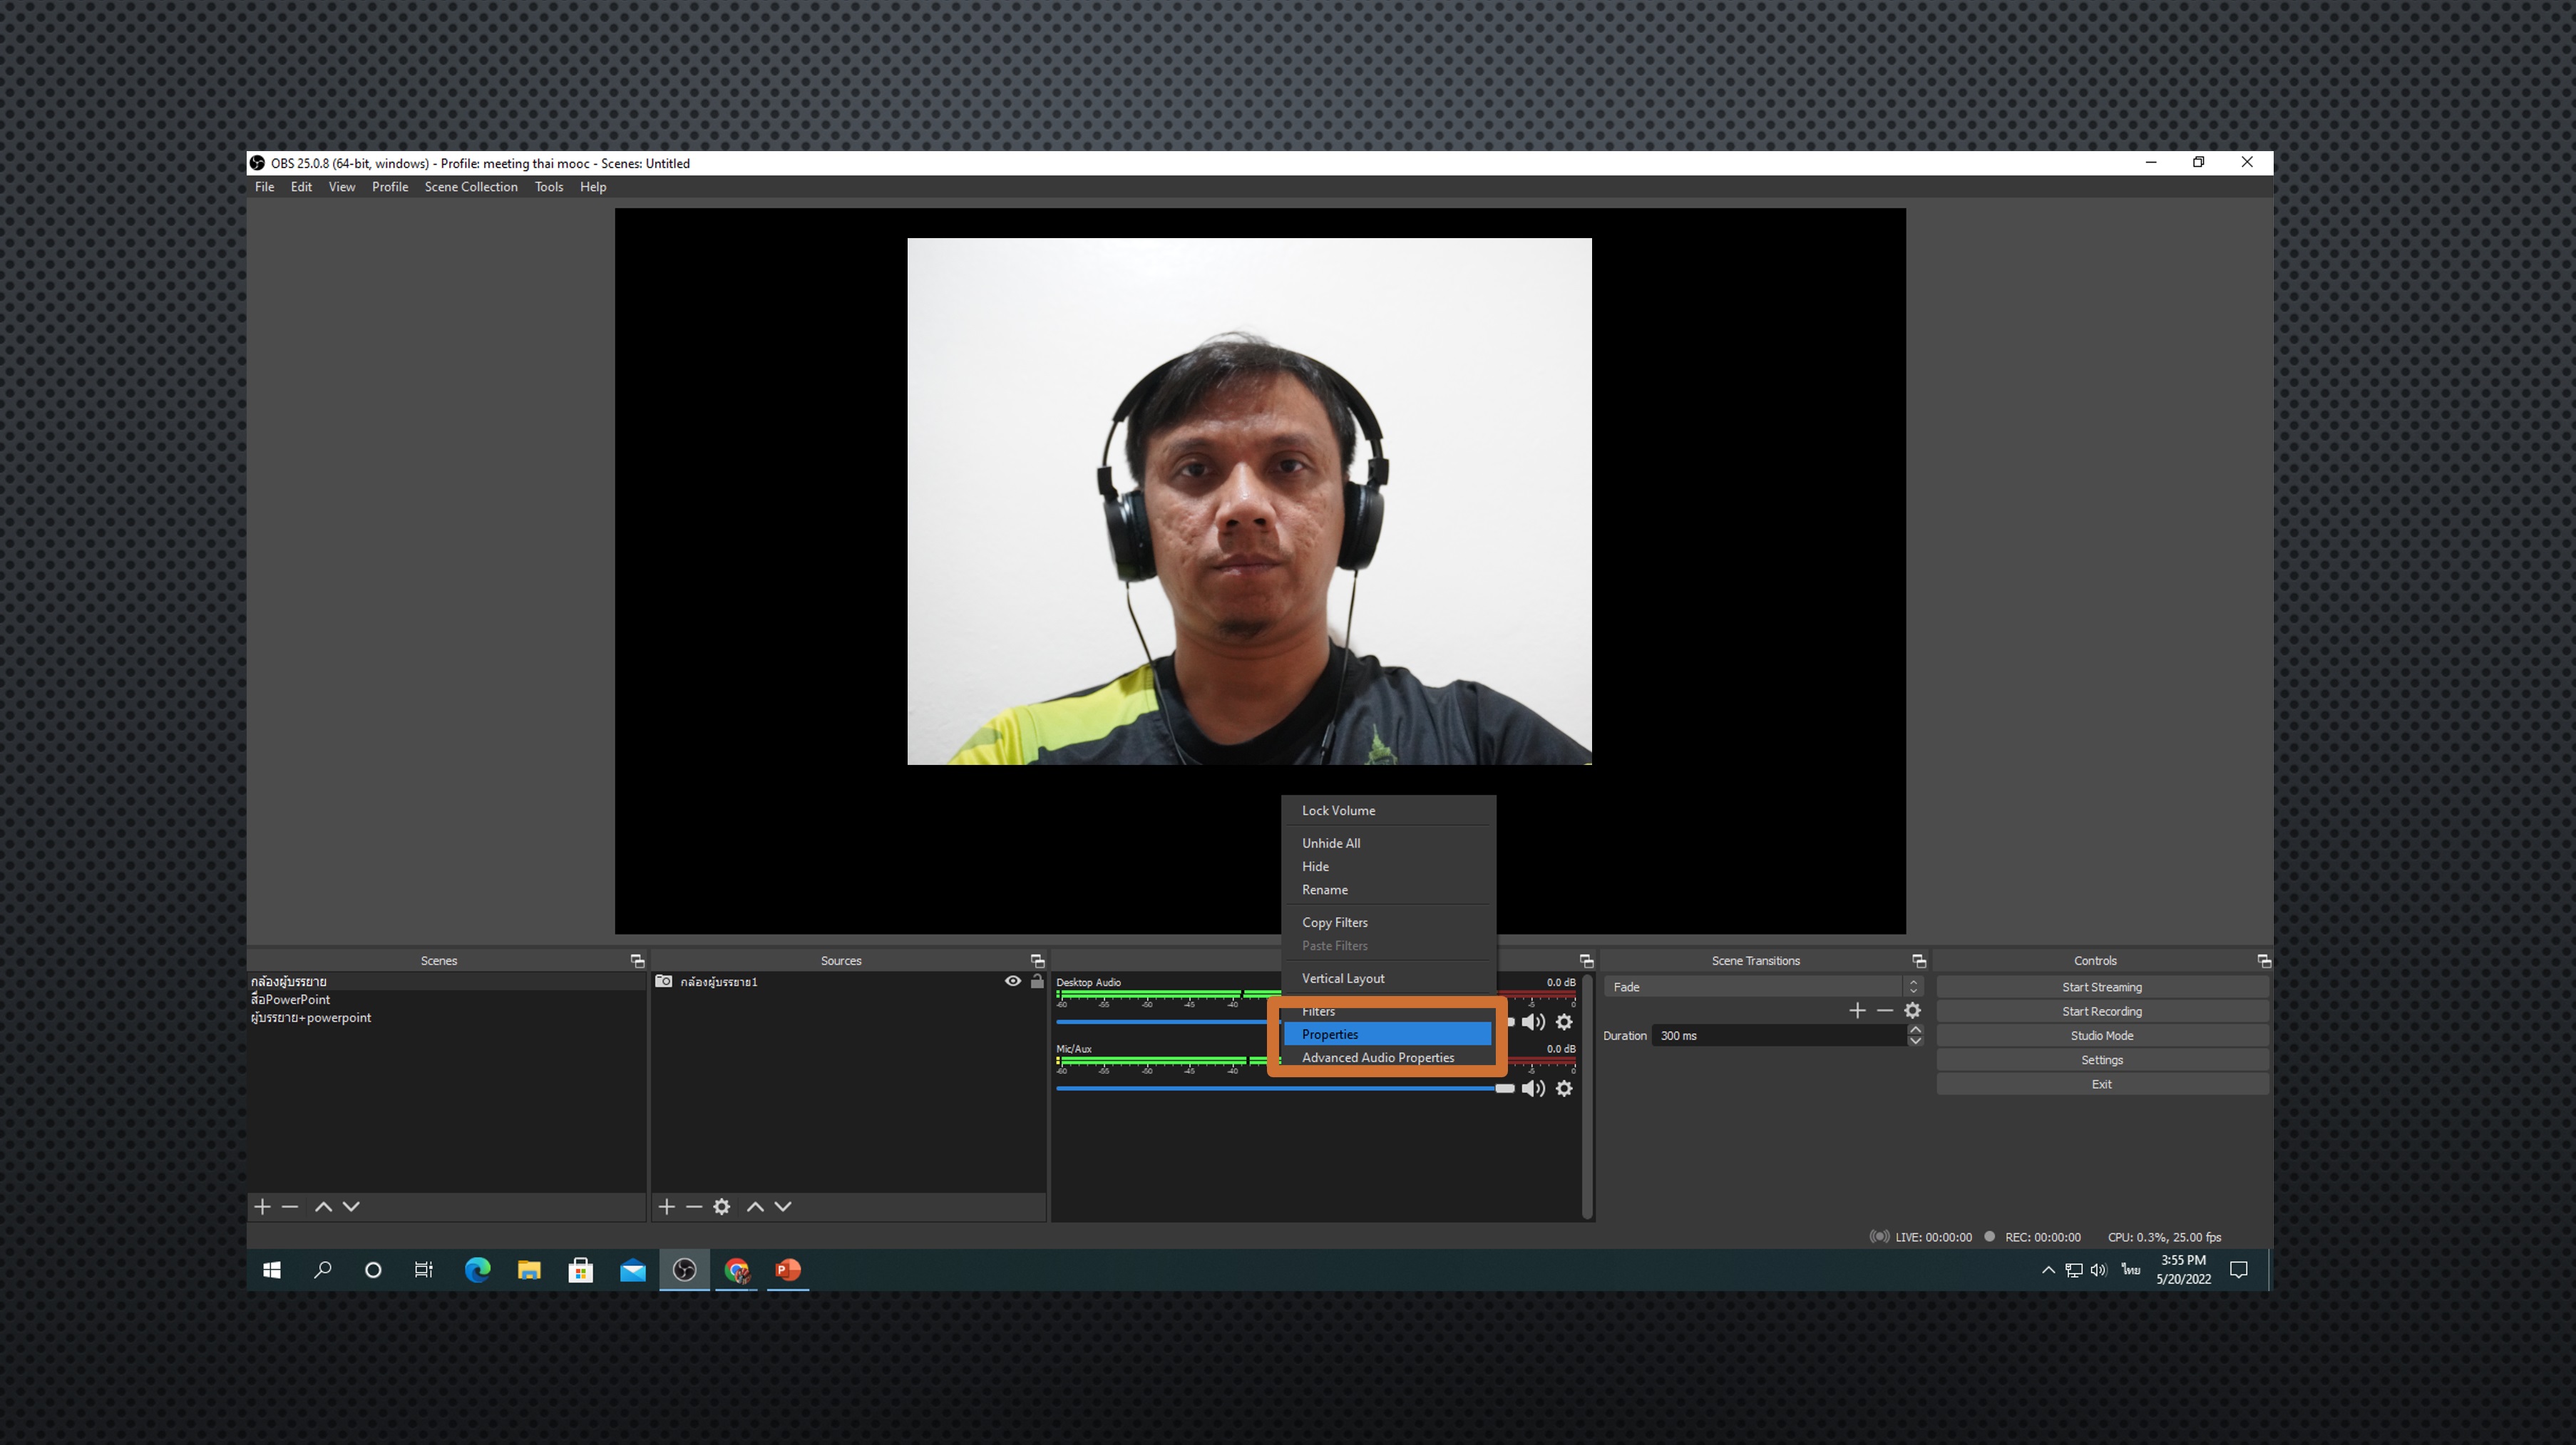Select Copy Filters in context menu
The height and width of the screenshot is (1445, 2576).
[x=1388, y=923]
